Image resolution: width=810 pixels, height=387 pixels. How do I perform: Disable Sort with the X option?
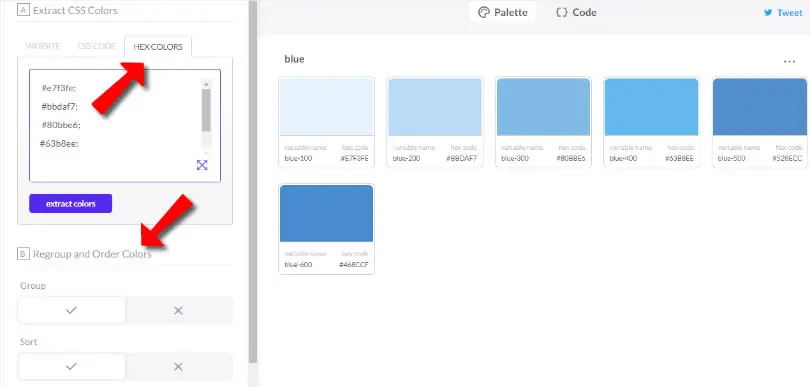178,366
